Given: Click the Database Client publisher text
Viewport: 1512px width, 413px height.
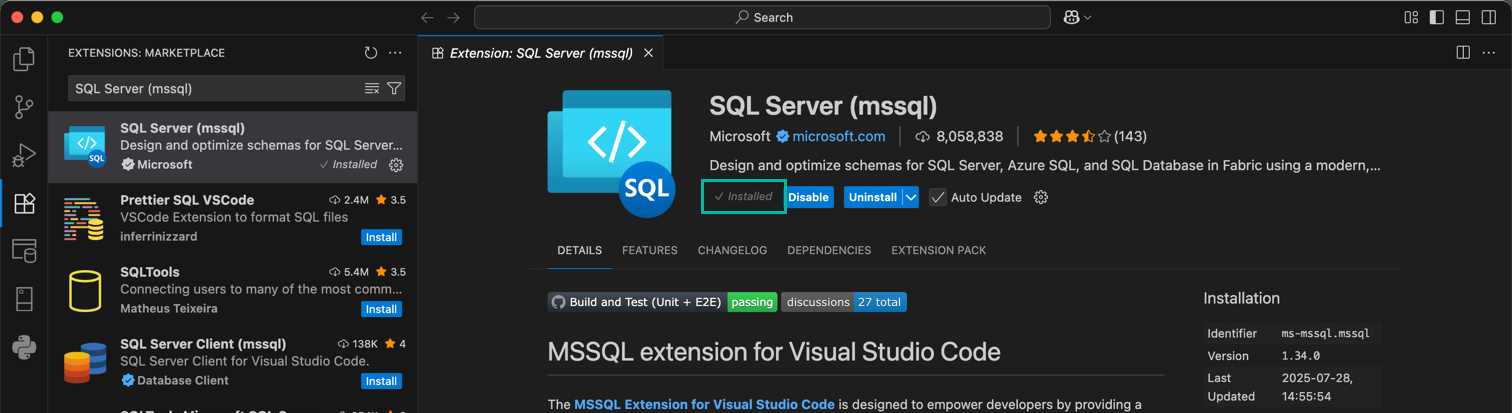Looking at the screenshot, I should [183, 381].
